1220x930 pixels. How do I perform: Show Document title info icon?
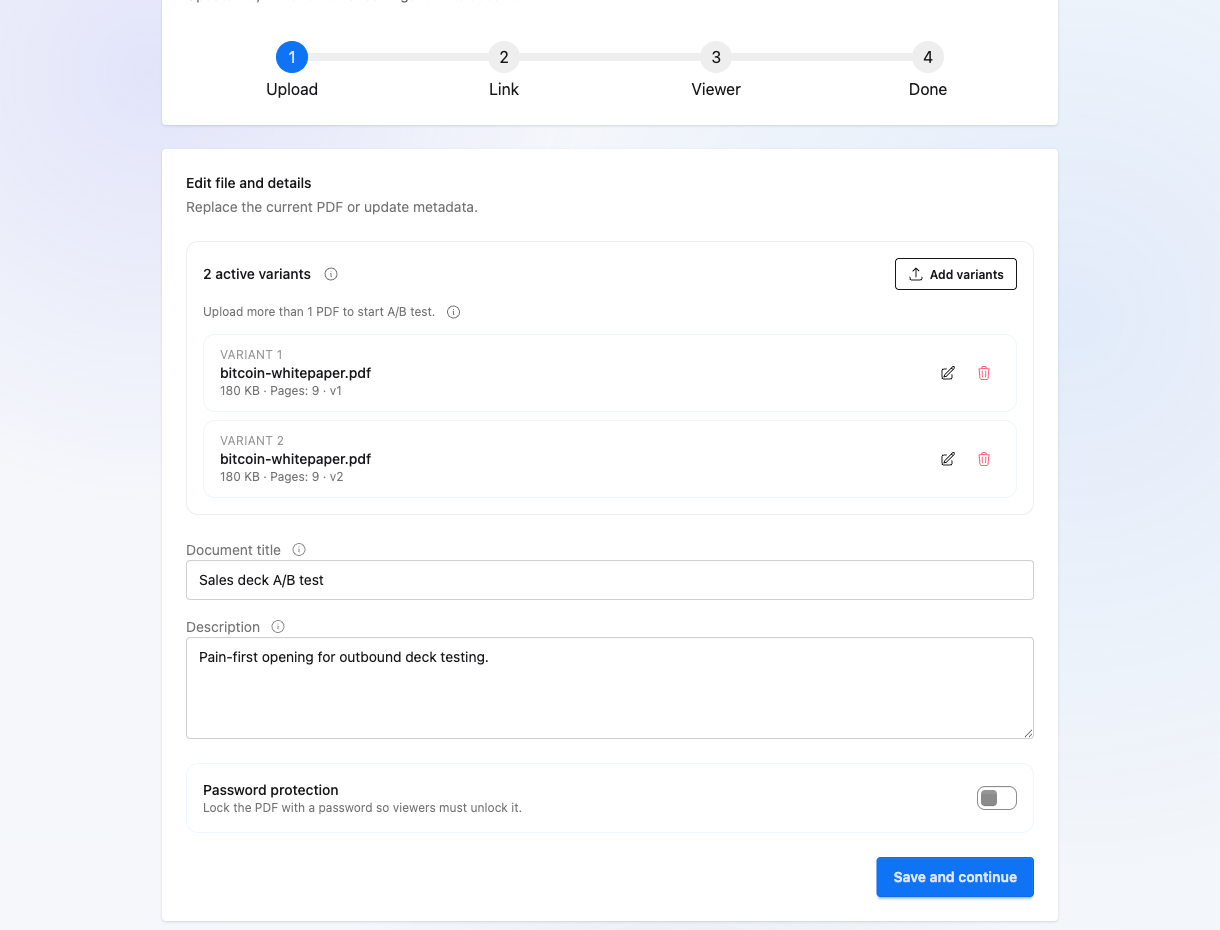tap(299, 550)
